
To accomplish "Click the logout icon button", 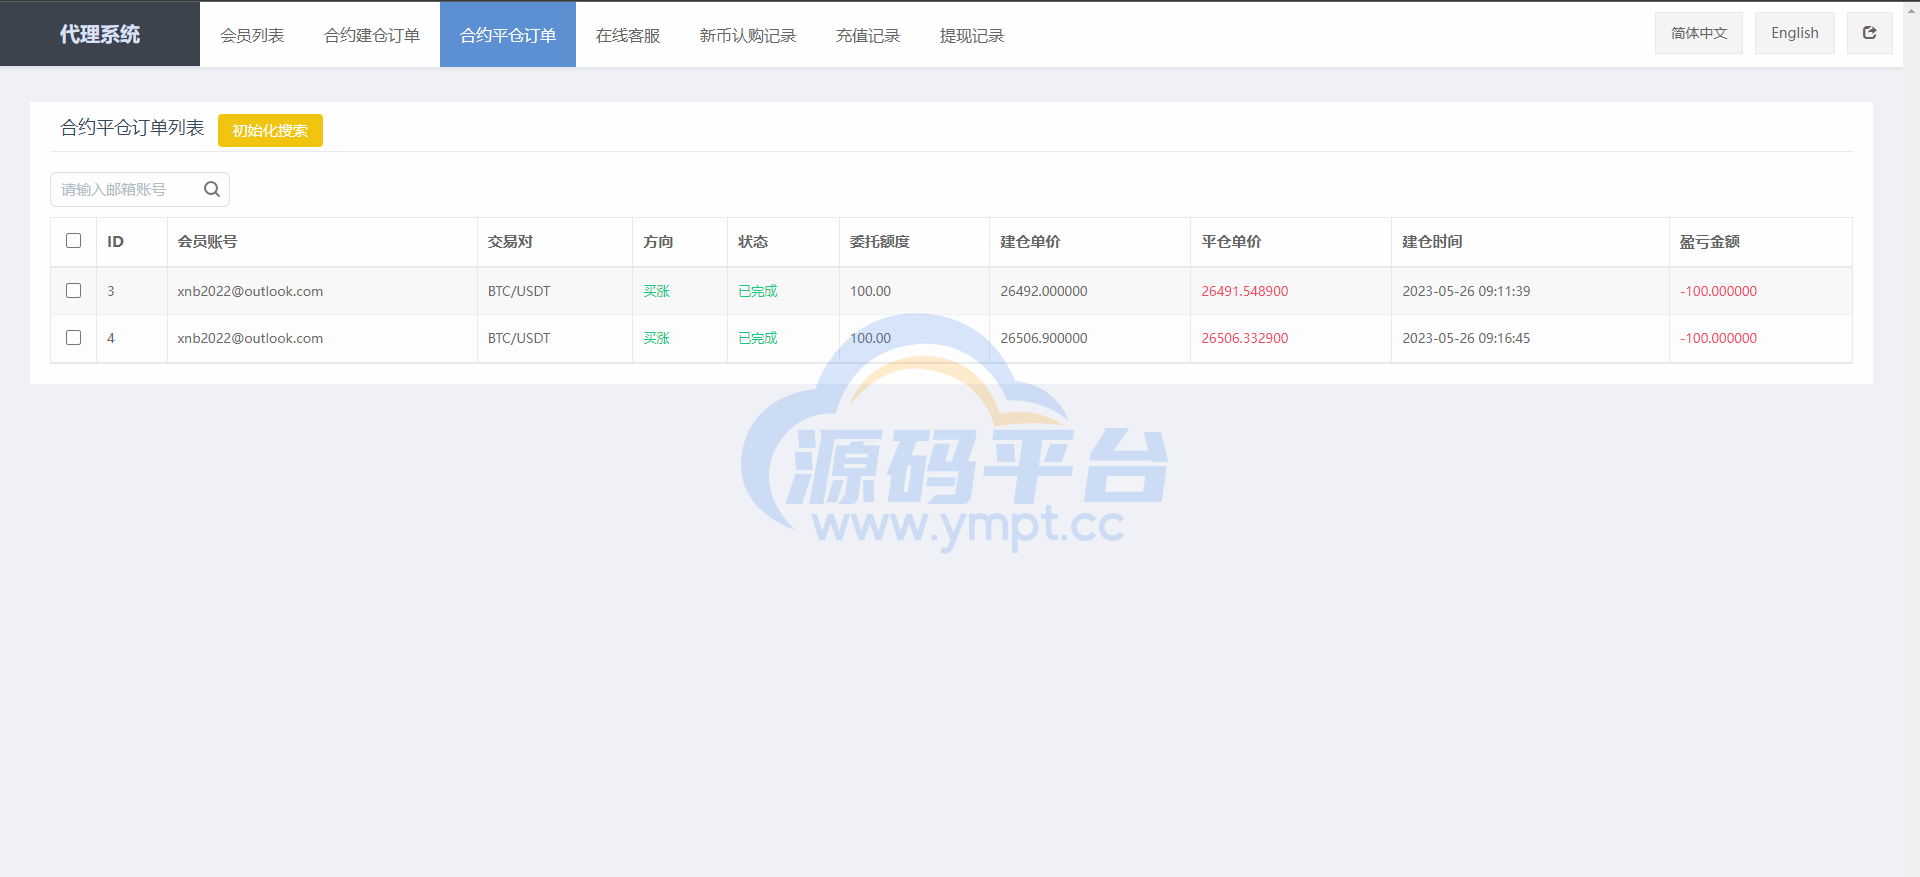I will pyautogui.click(x=1869, y=33).
